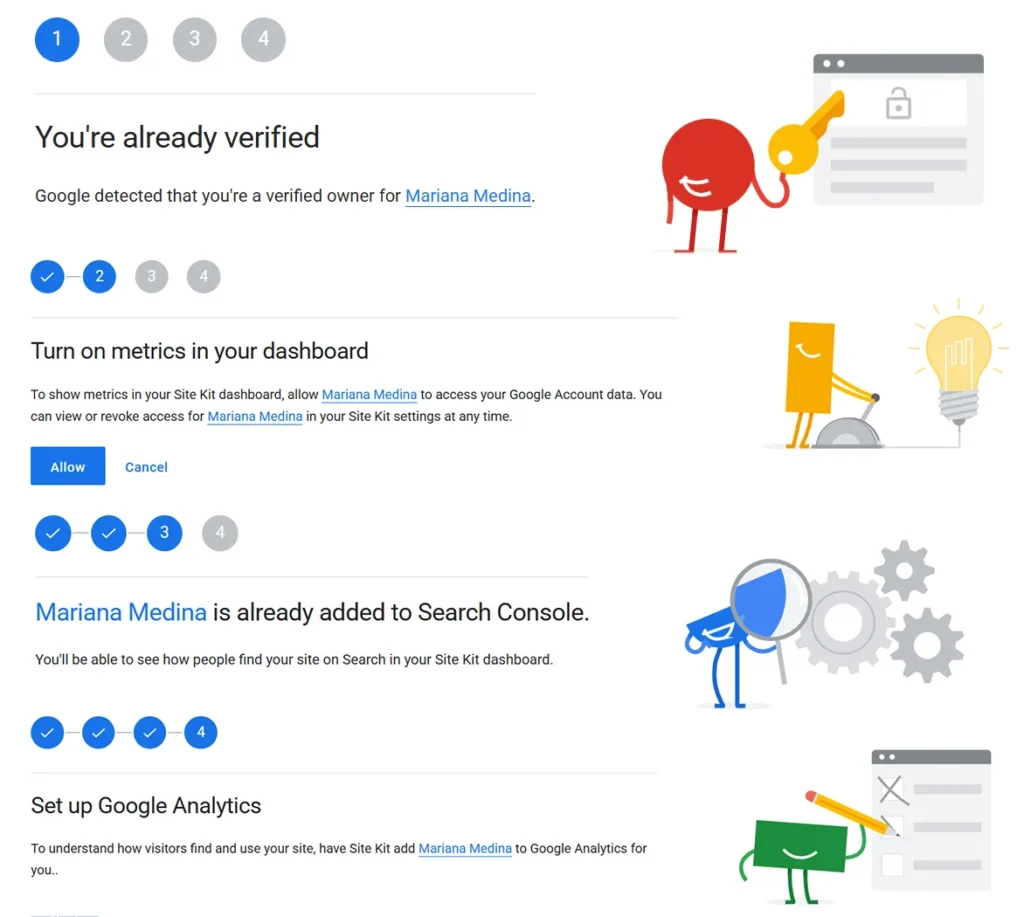
Task: Open the Mariana Medina link in the Analytics paragraph
Action: pos(465,848)
